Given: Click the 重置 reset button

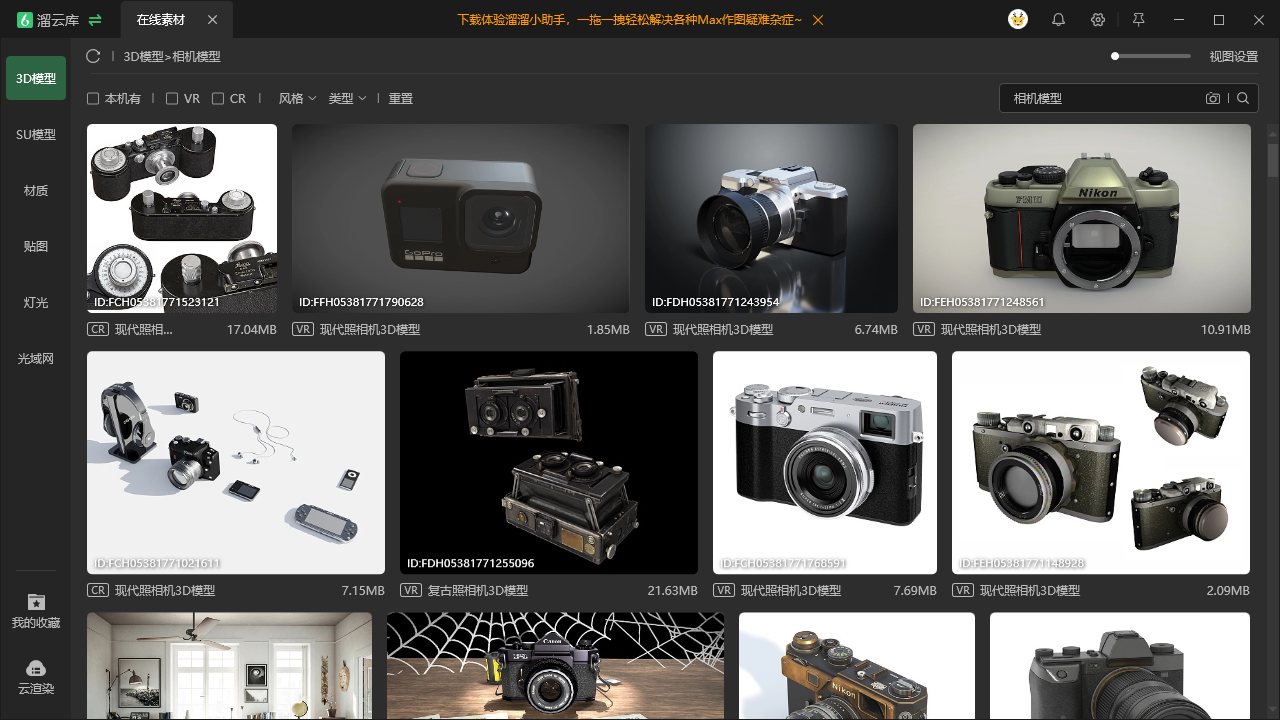Looking at the screenshot, I should [x=401, y=99].
